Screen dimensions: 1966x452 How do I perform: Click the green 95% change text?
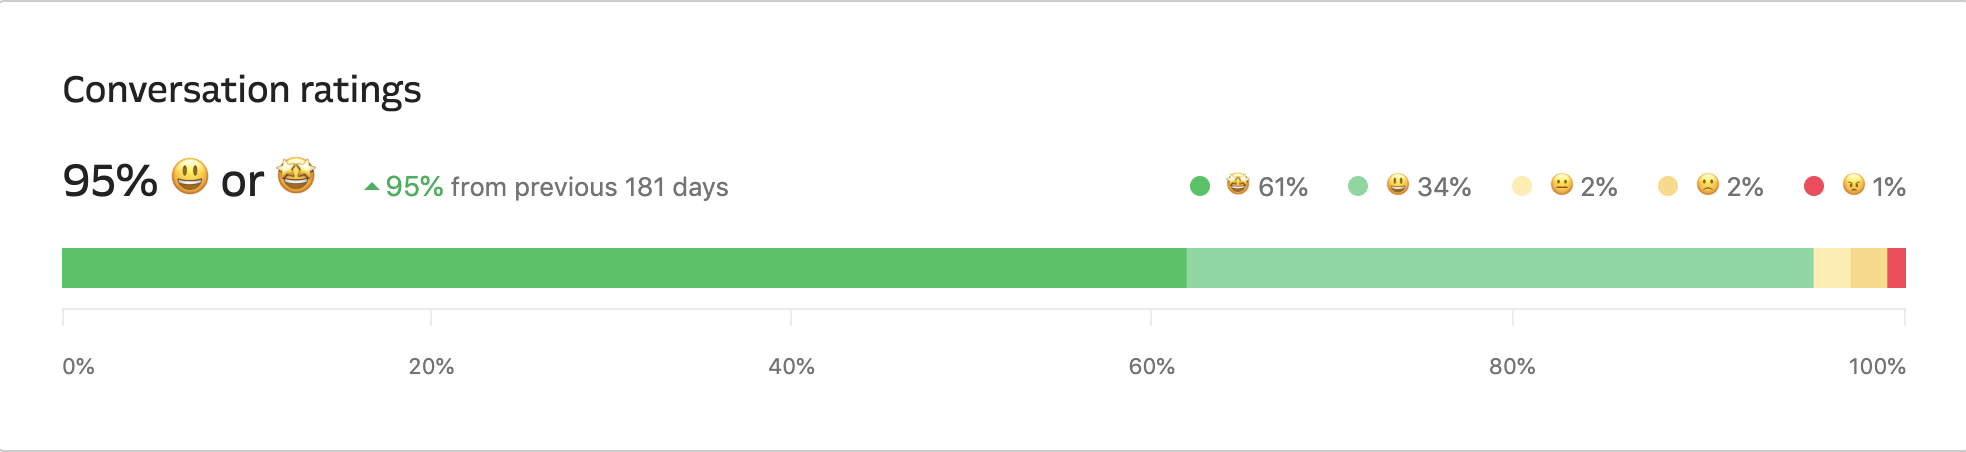414,187
